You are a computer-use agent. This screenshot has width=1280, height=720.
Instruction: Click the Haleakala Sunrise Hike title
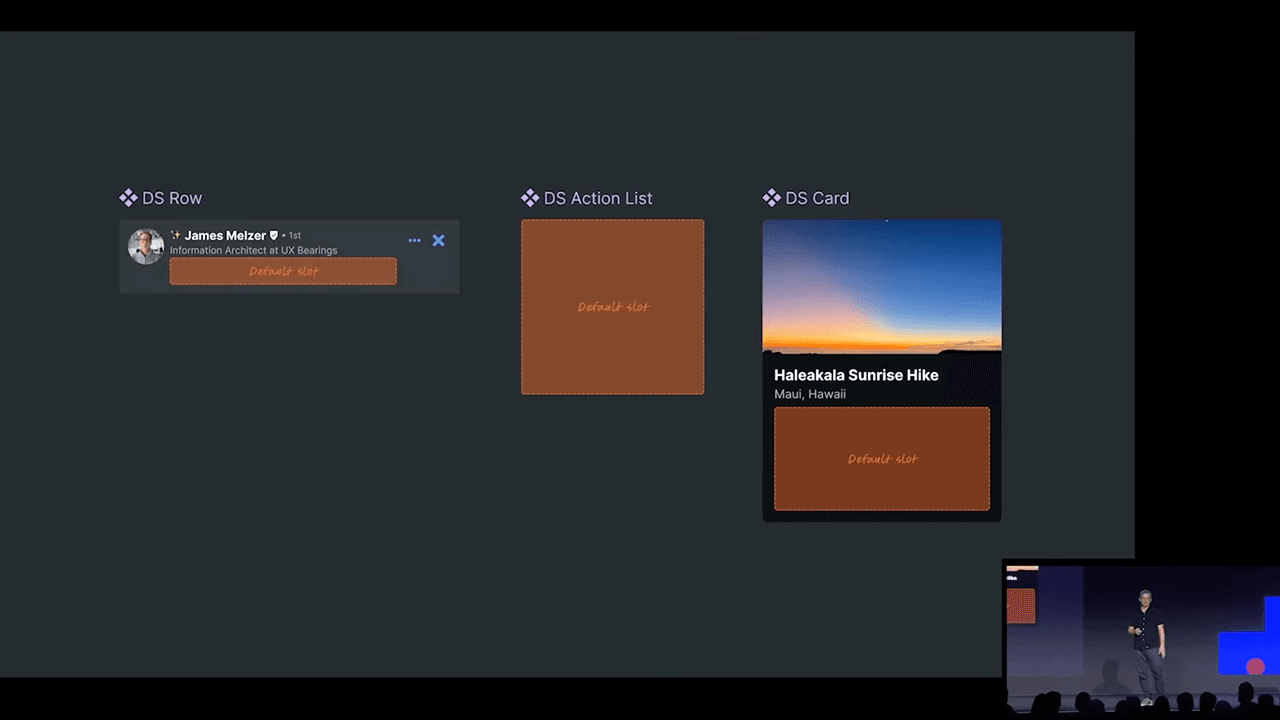(x=856, y=375)
